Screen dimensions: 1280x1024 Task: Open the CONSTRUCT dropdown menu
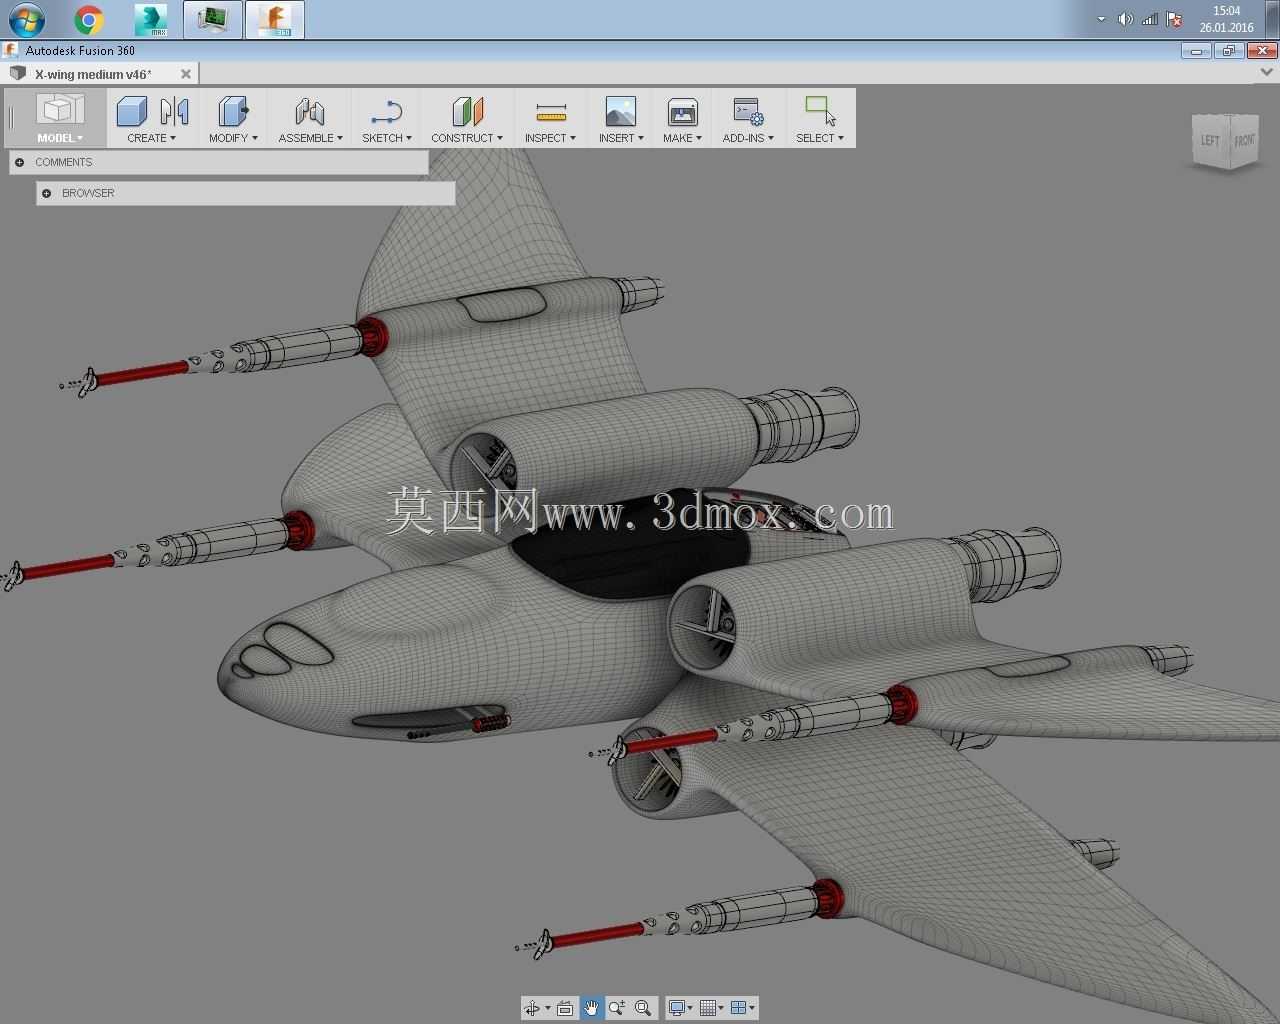(467, 138)
